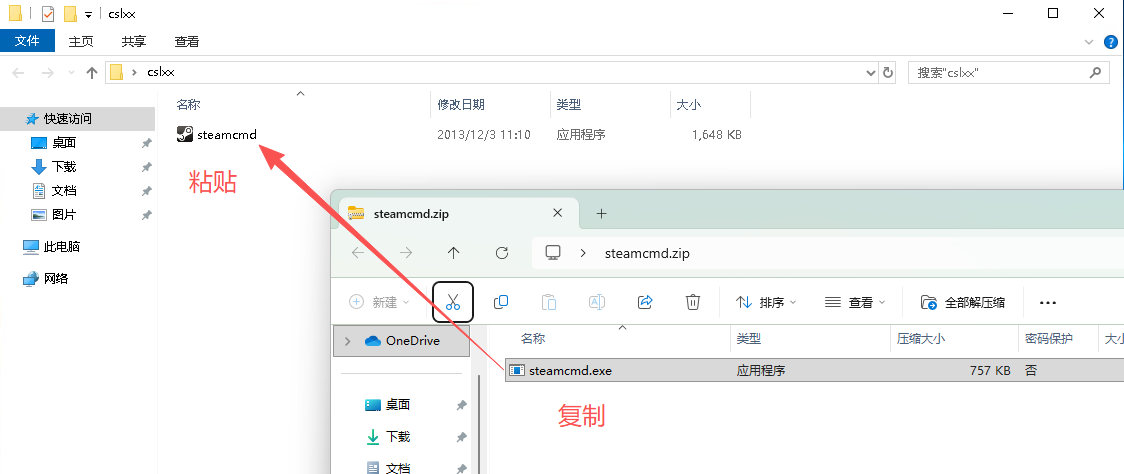The height and width of the screenshot is (474, 1124).
Task: Click the Cut scissors icon
Action: point(452,302)
